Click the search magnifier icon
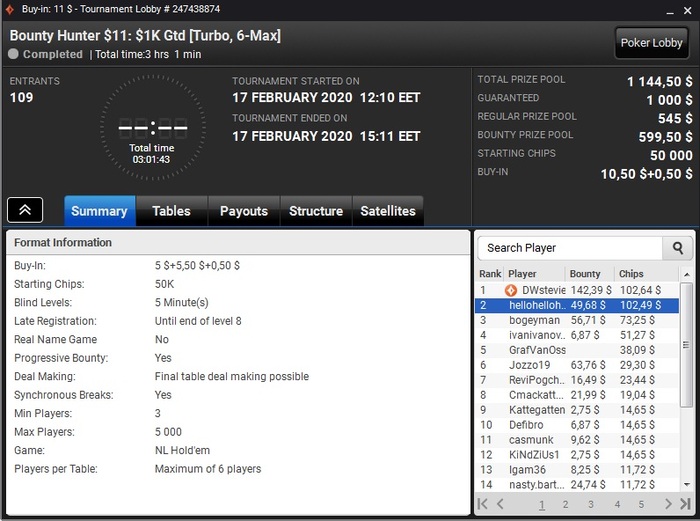Image resolution: width=700 pixels, height=521 pixels. tap(677, 248)
